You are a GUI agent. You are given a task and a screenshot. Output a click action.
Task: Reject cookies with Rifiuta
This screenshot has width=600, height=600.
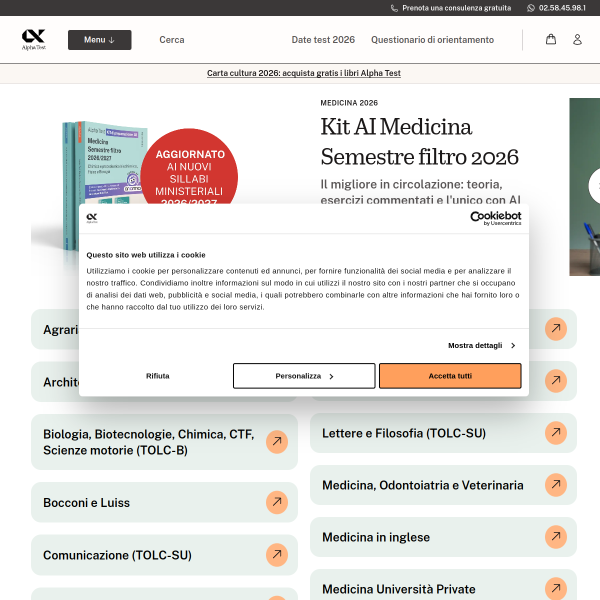[157, 376]
